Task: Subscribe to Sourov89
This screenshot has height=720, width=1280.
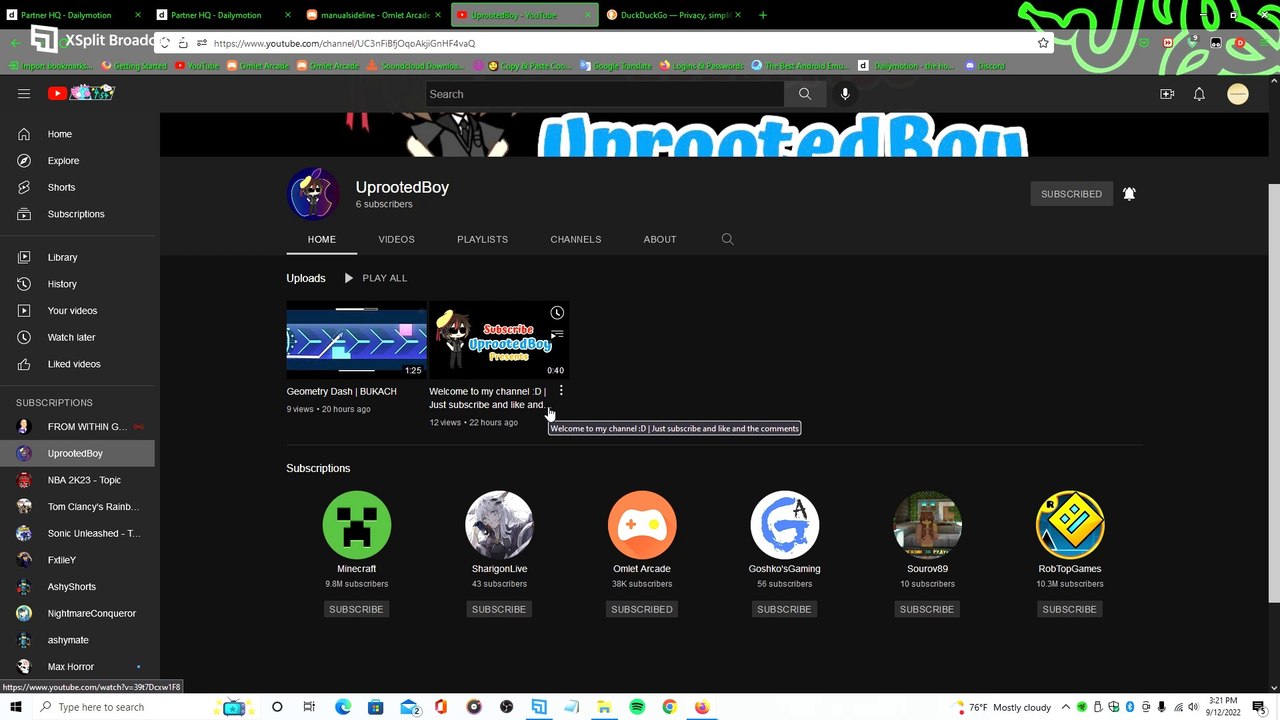Action: [927, 609]
